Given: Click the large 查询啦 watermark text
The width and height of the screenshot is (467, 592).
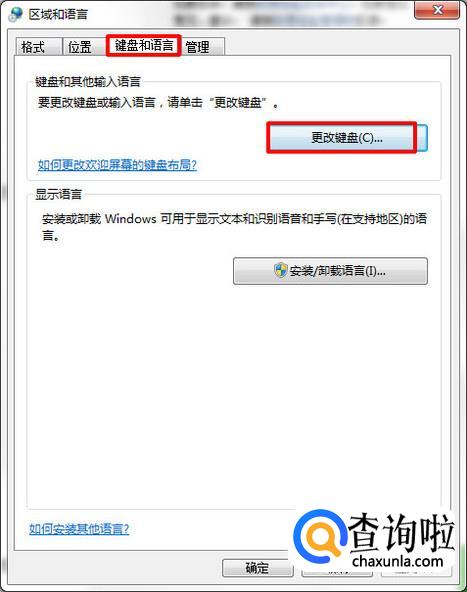Looking at the screenshot, I should 401,532.
